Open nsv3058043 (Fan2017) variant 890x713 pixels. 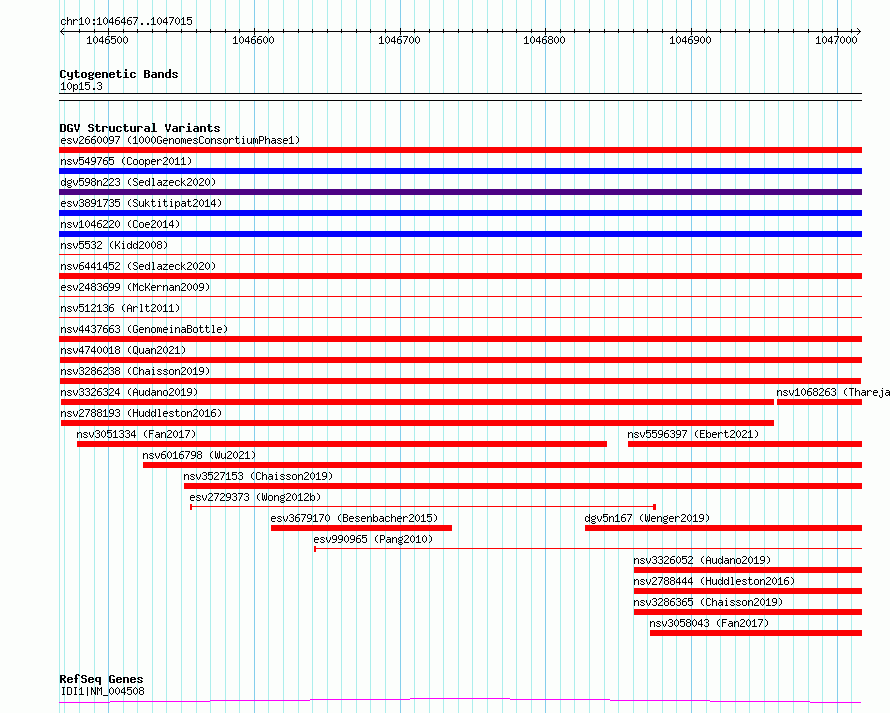[710, 623]
